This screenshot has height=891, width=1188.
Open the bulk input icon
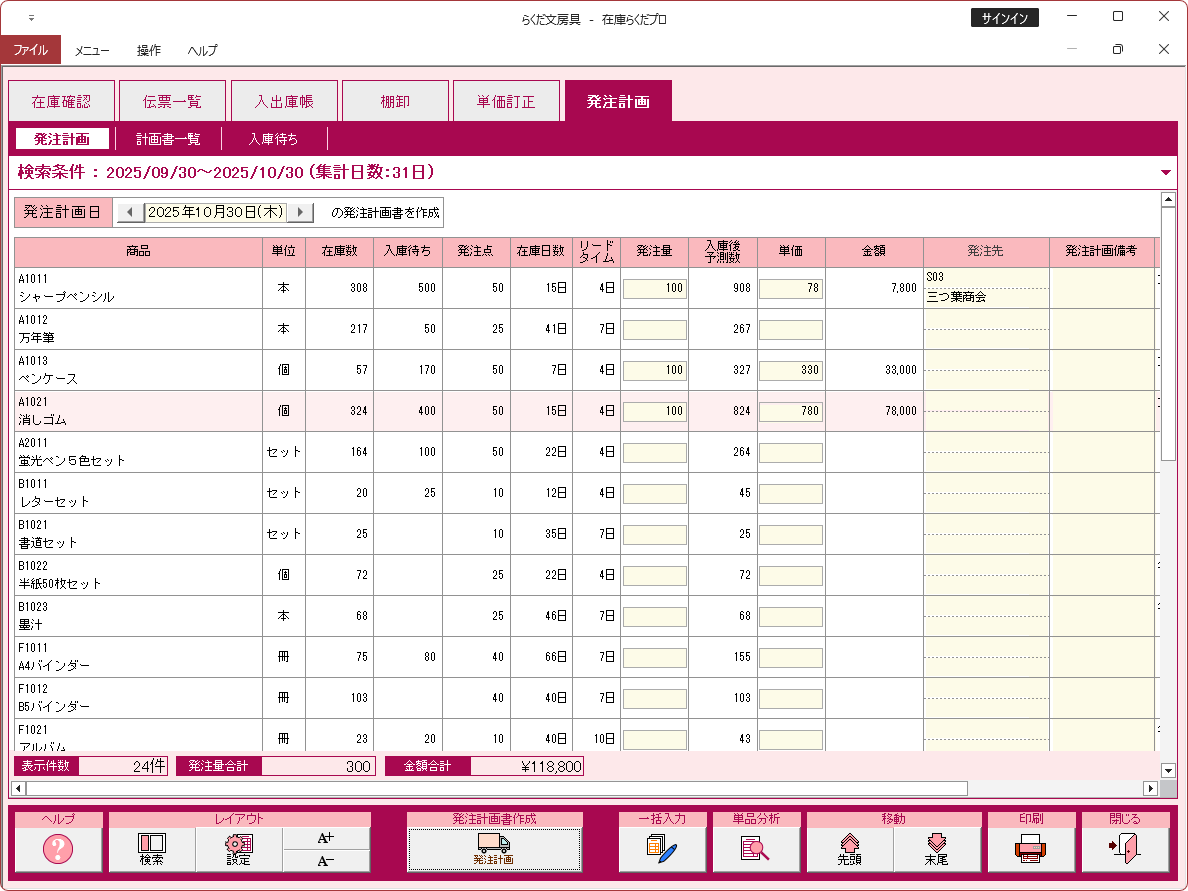pyautogui.click(x=661, y=849)
